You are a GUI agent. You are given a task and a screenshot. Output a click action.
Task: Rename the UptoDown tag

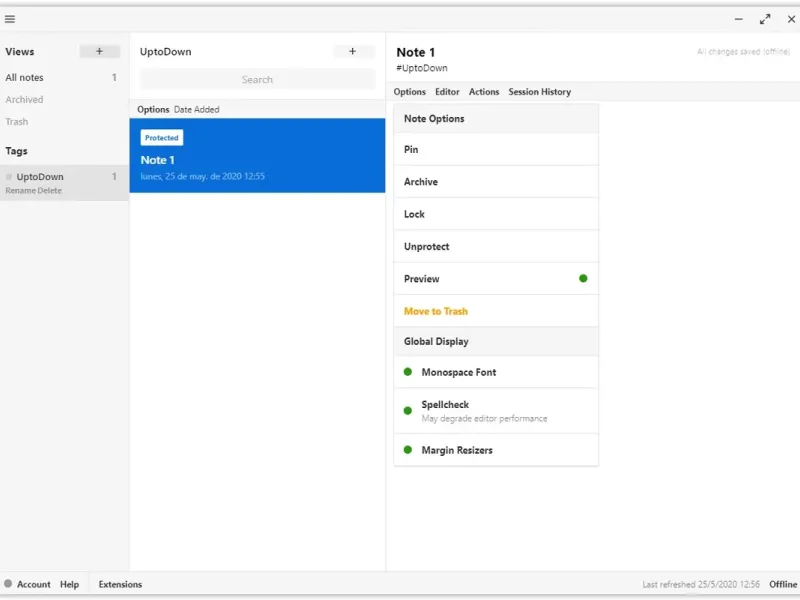pos(20,191)
